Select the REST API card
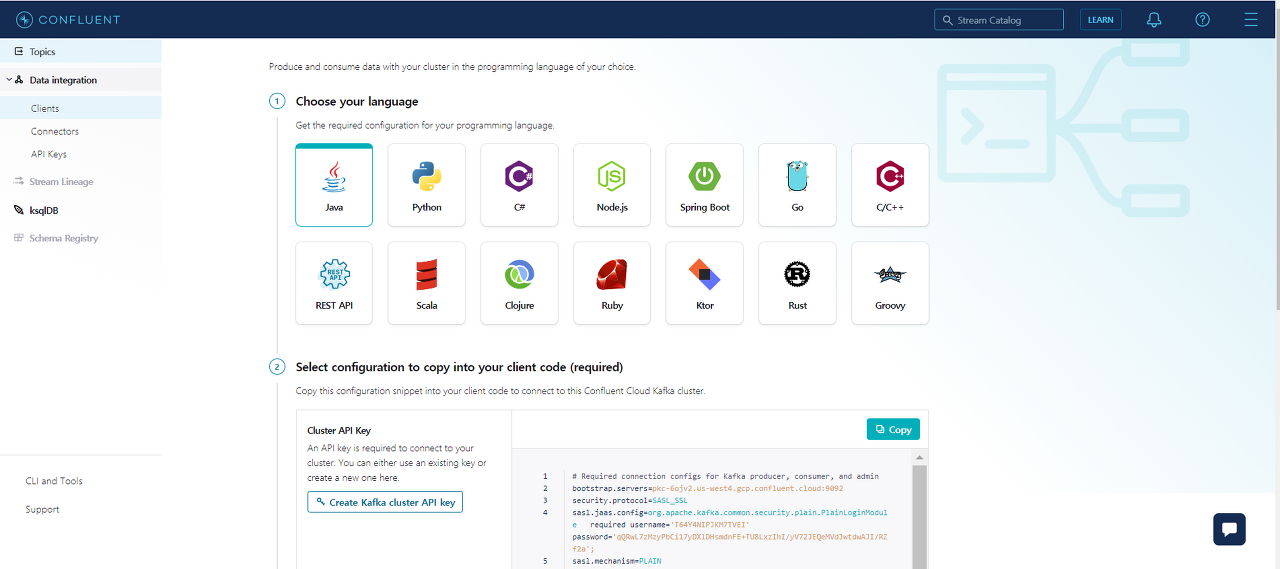 tap(334, 283)
